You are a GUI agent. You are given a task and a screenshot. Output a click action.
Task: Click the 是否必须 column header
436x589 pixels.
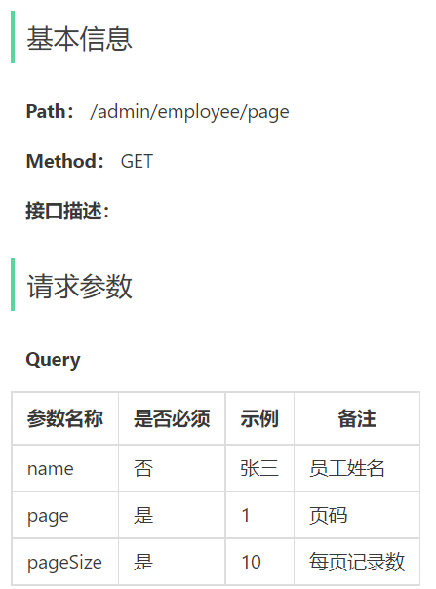172,418
